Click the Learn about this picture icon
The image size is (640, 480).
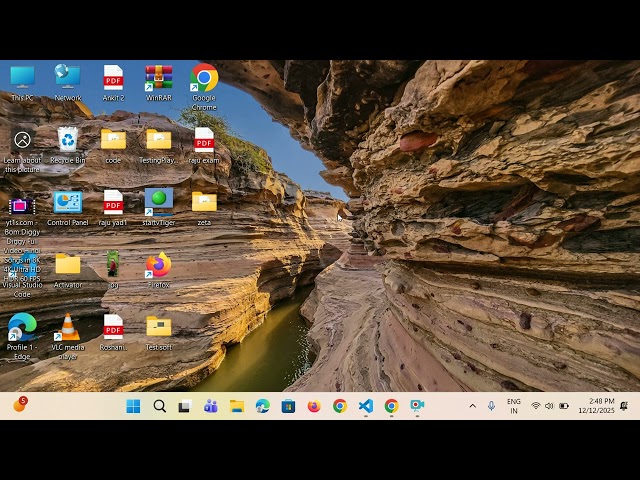coord(22,140)
